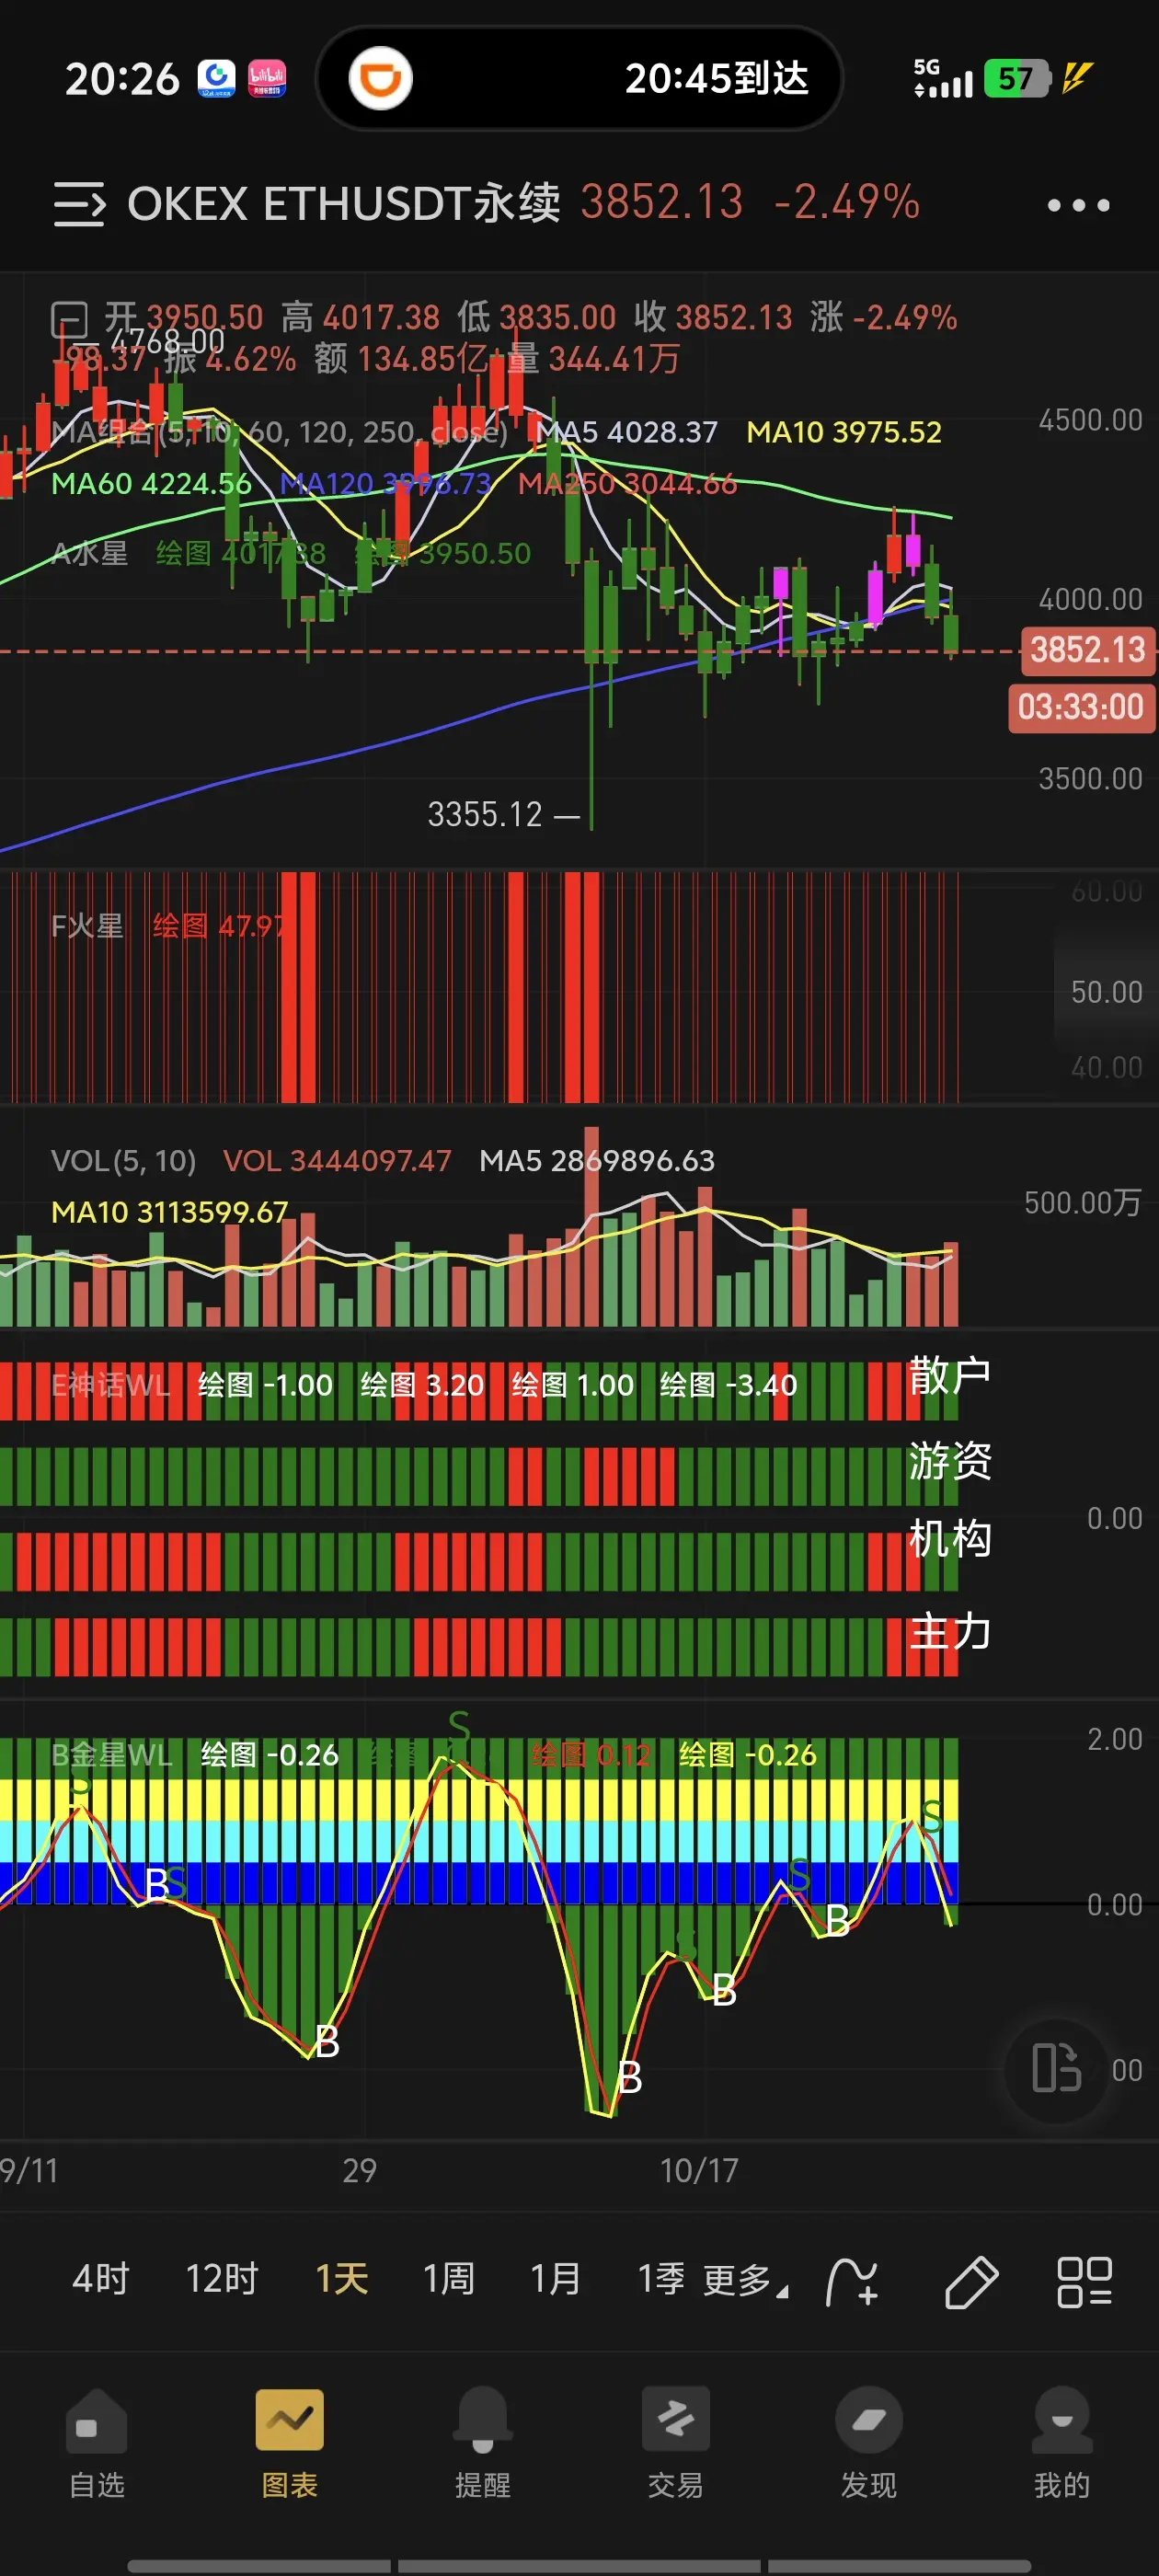Tap the 10/17 date axis label

click(699, 2171)
